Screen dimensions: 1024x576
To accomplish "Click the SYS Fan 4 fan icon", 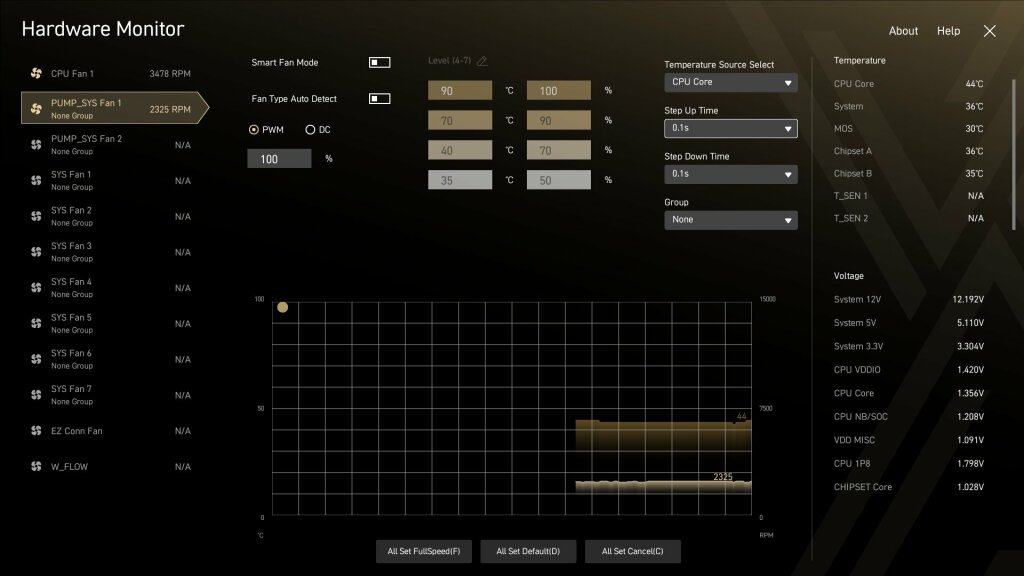I will point(36,287).
